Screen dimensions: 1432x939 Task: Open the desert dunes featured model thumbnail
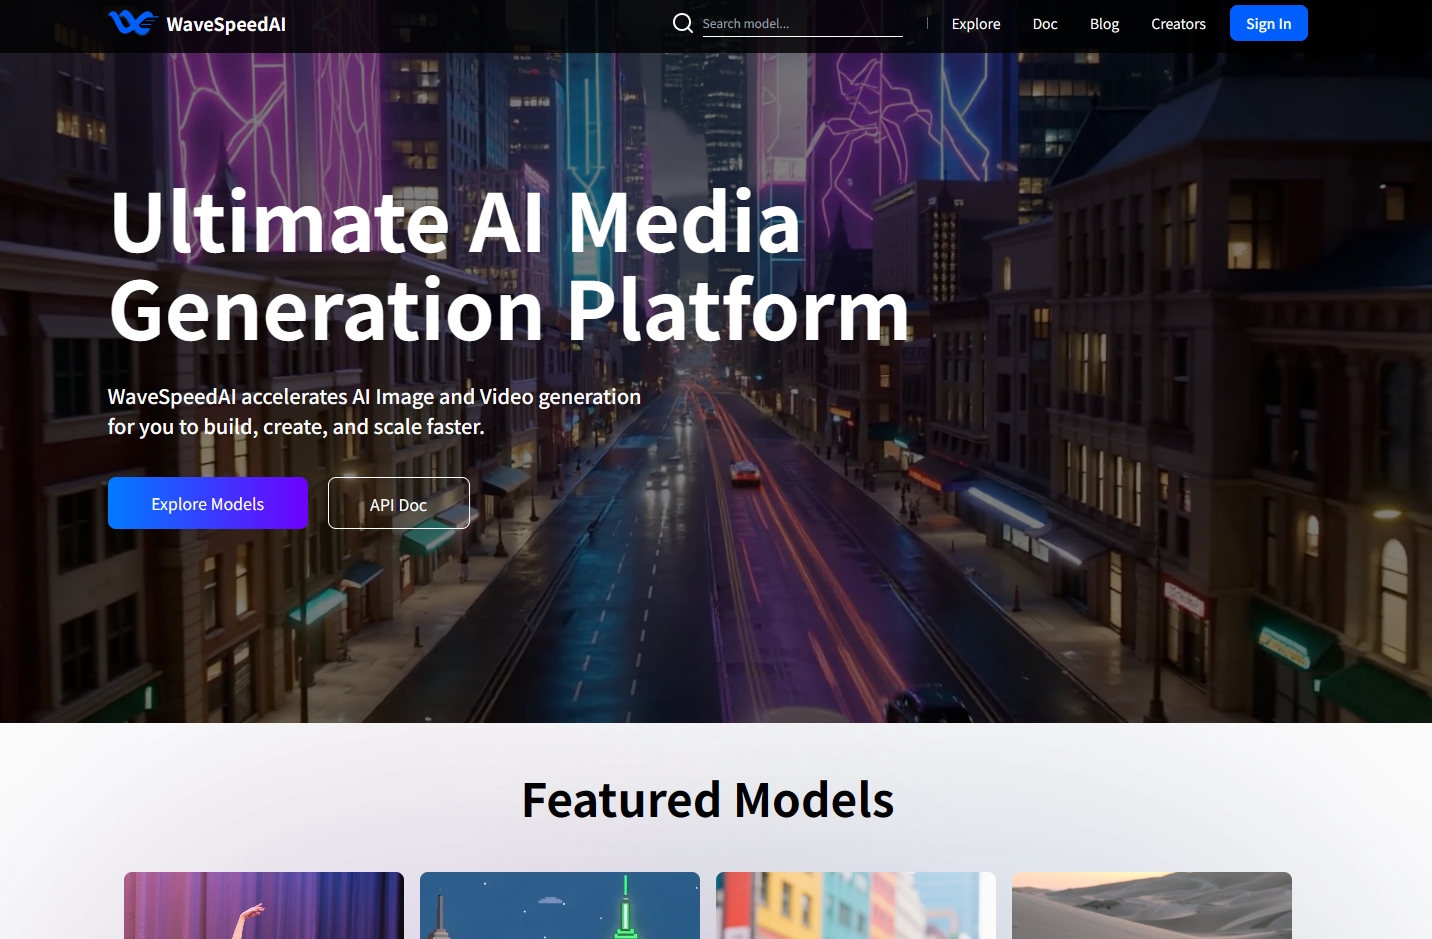pos(1152,906)
